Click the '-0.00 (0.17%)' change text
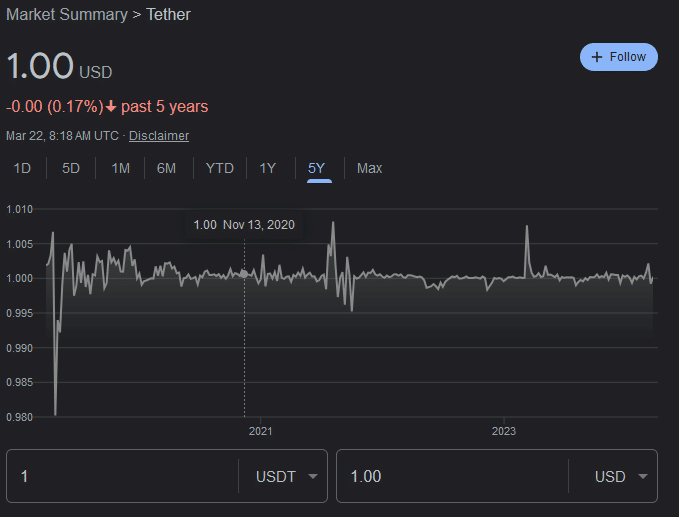 [55, 107]
